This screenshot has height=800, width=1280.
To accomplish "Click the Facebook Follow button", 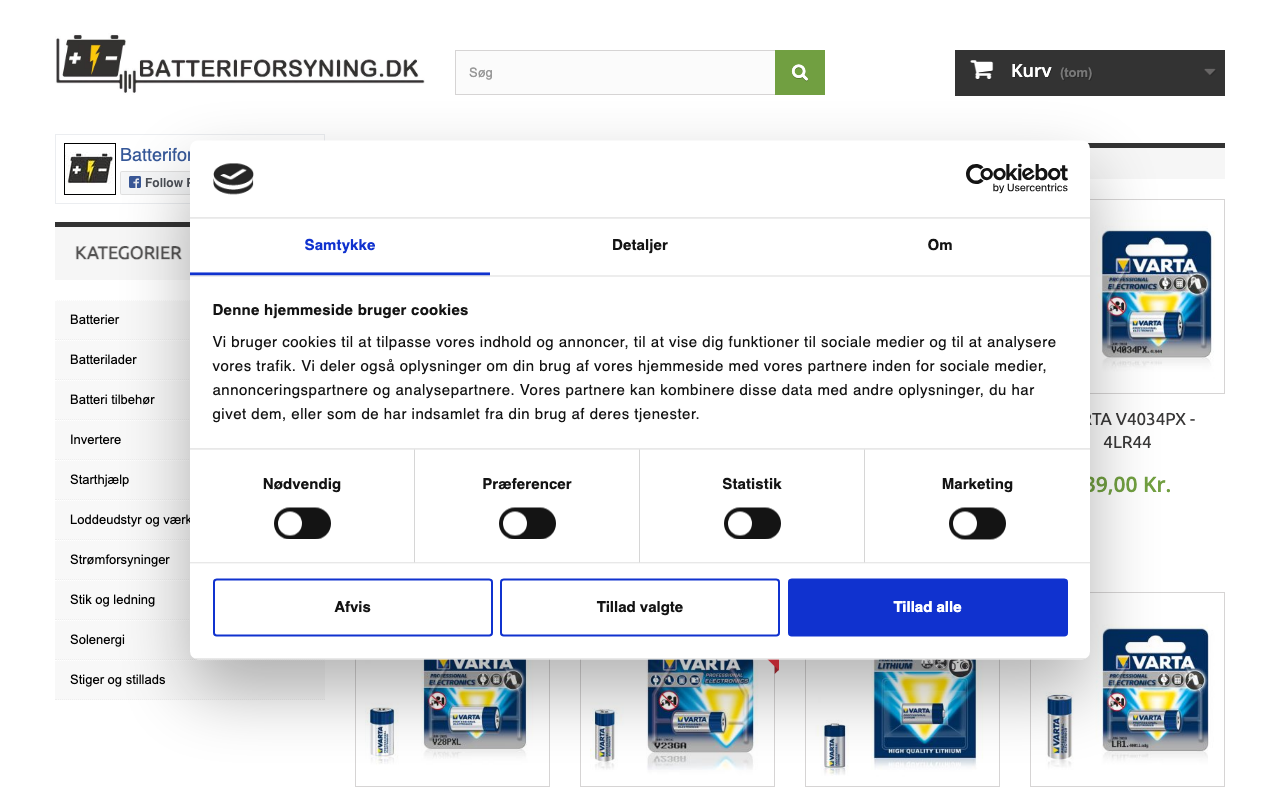I will tap(156, 183).
